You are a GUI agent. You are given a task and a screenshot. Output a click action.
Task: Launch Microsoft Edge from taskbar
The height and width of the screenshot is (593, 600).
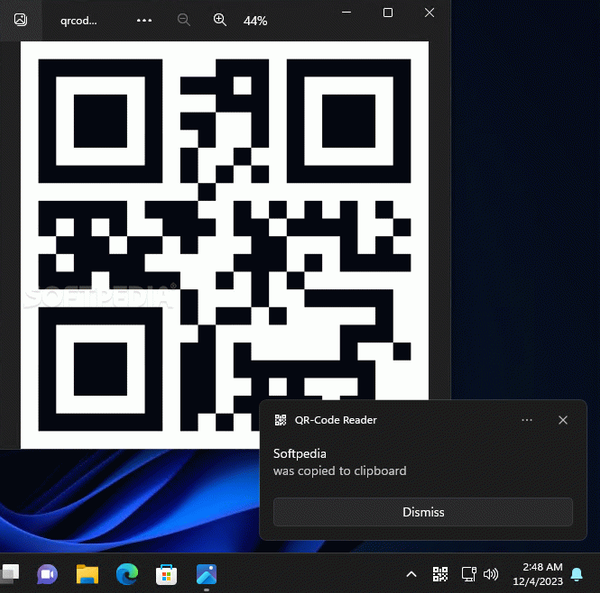(x=127, y=574)
